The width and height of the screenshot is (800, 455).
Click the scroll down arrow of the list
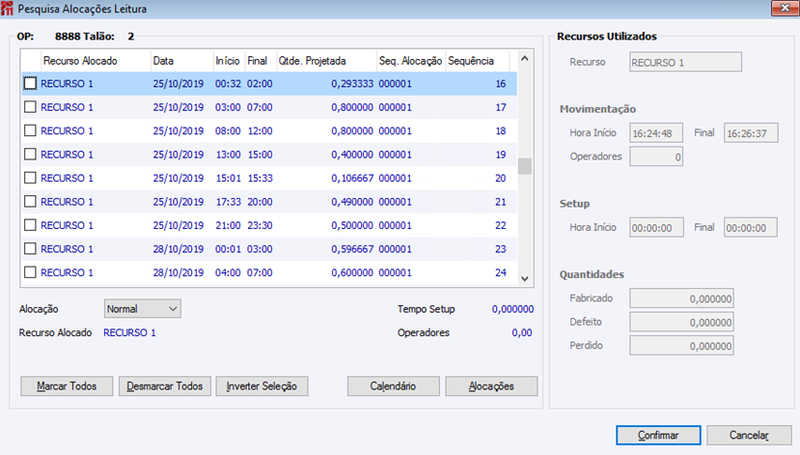tap(524, 279)
